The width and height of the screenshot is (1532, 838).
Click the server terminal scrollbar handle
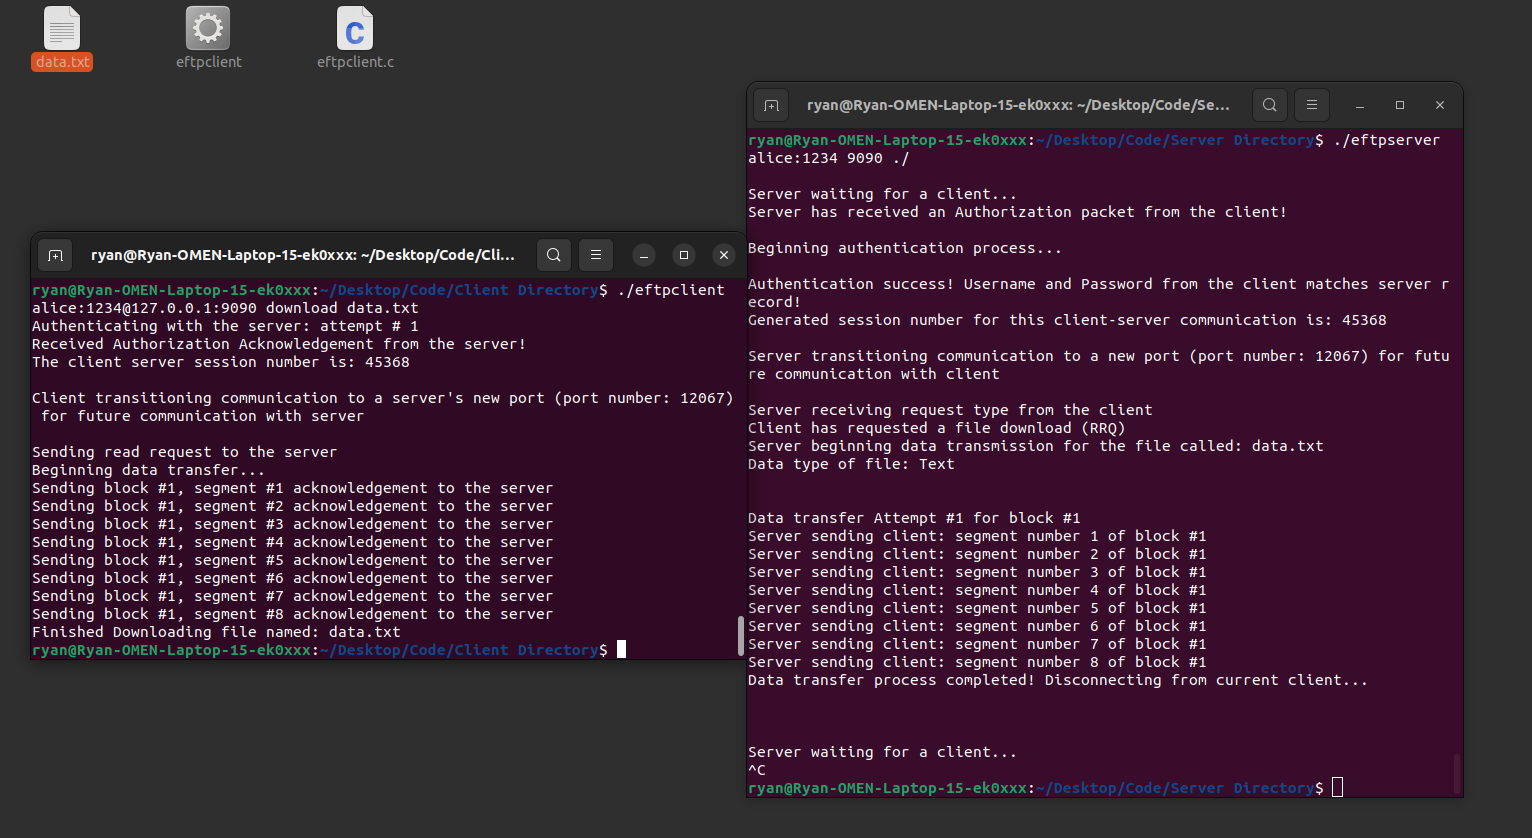pyautogui.click(x=1456, y=774)
